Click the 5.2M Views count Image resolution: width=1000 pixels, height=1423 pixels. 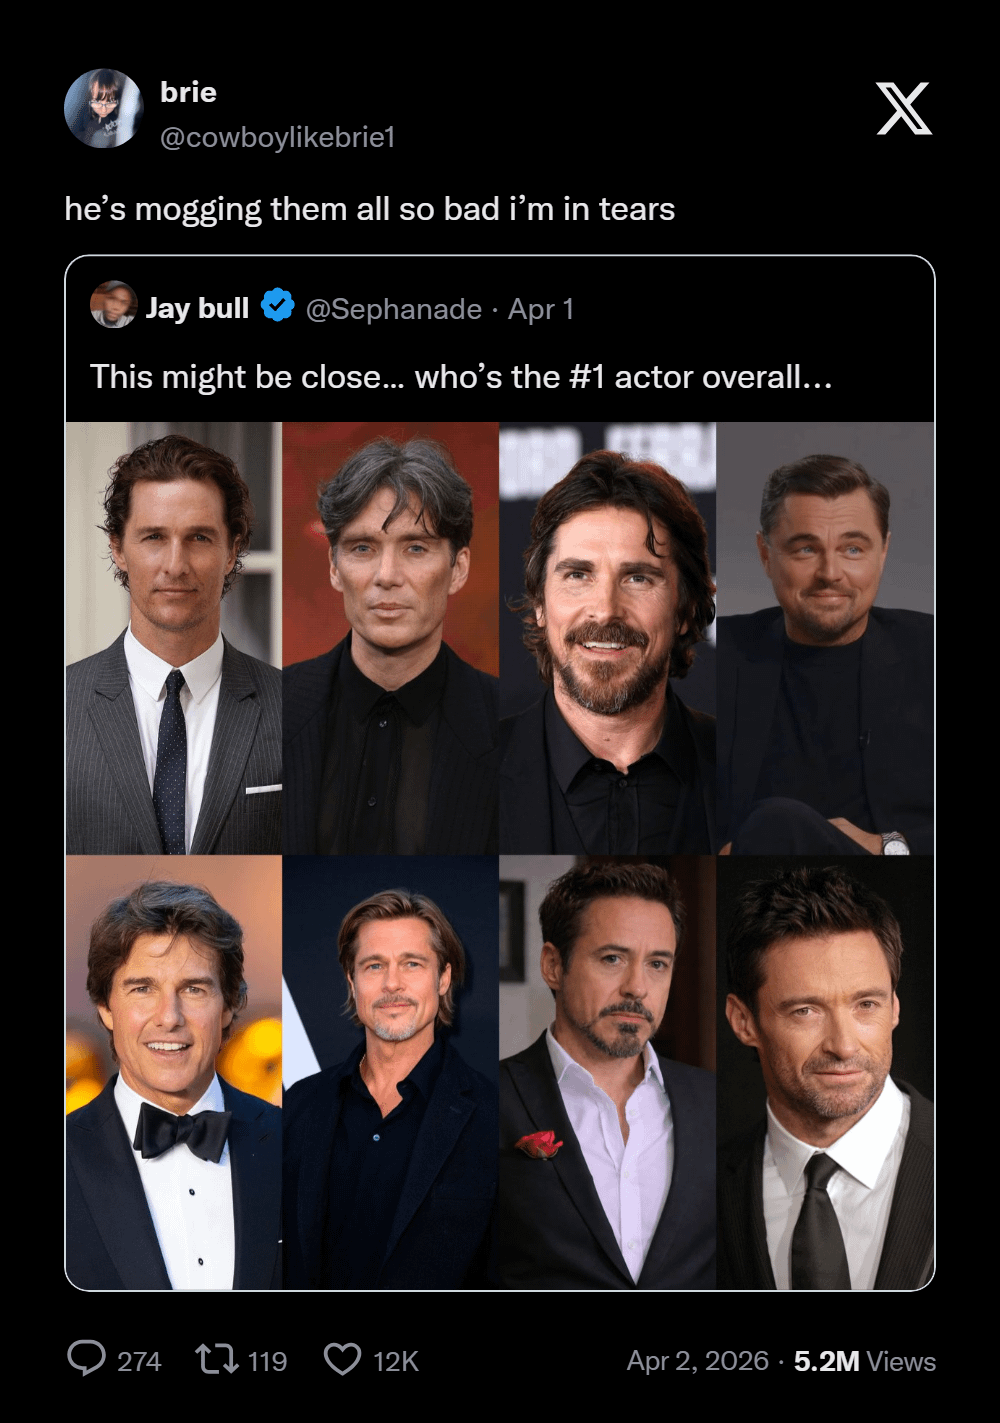pos(864,1361)
